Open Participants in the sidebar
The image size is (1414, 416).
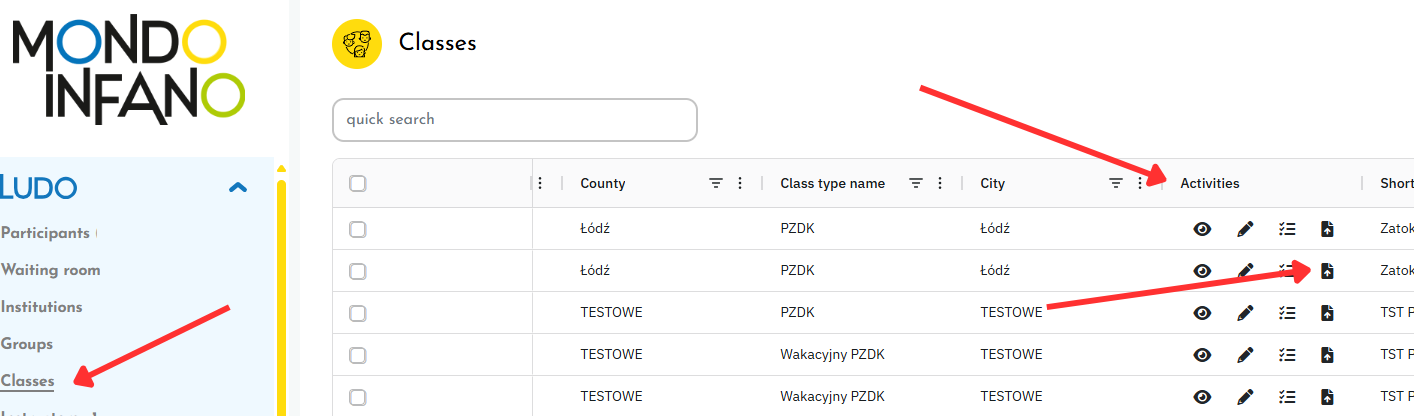tap(46, 233)
